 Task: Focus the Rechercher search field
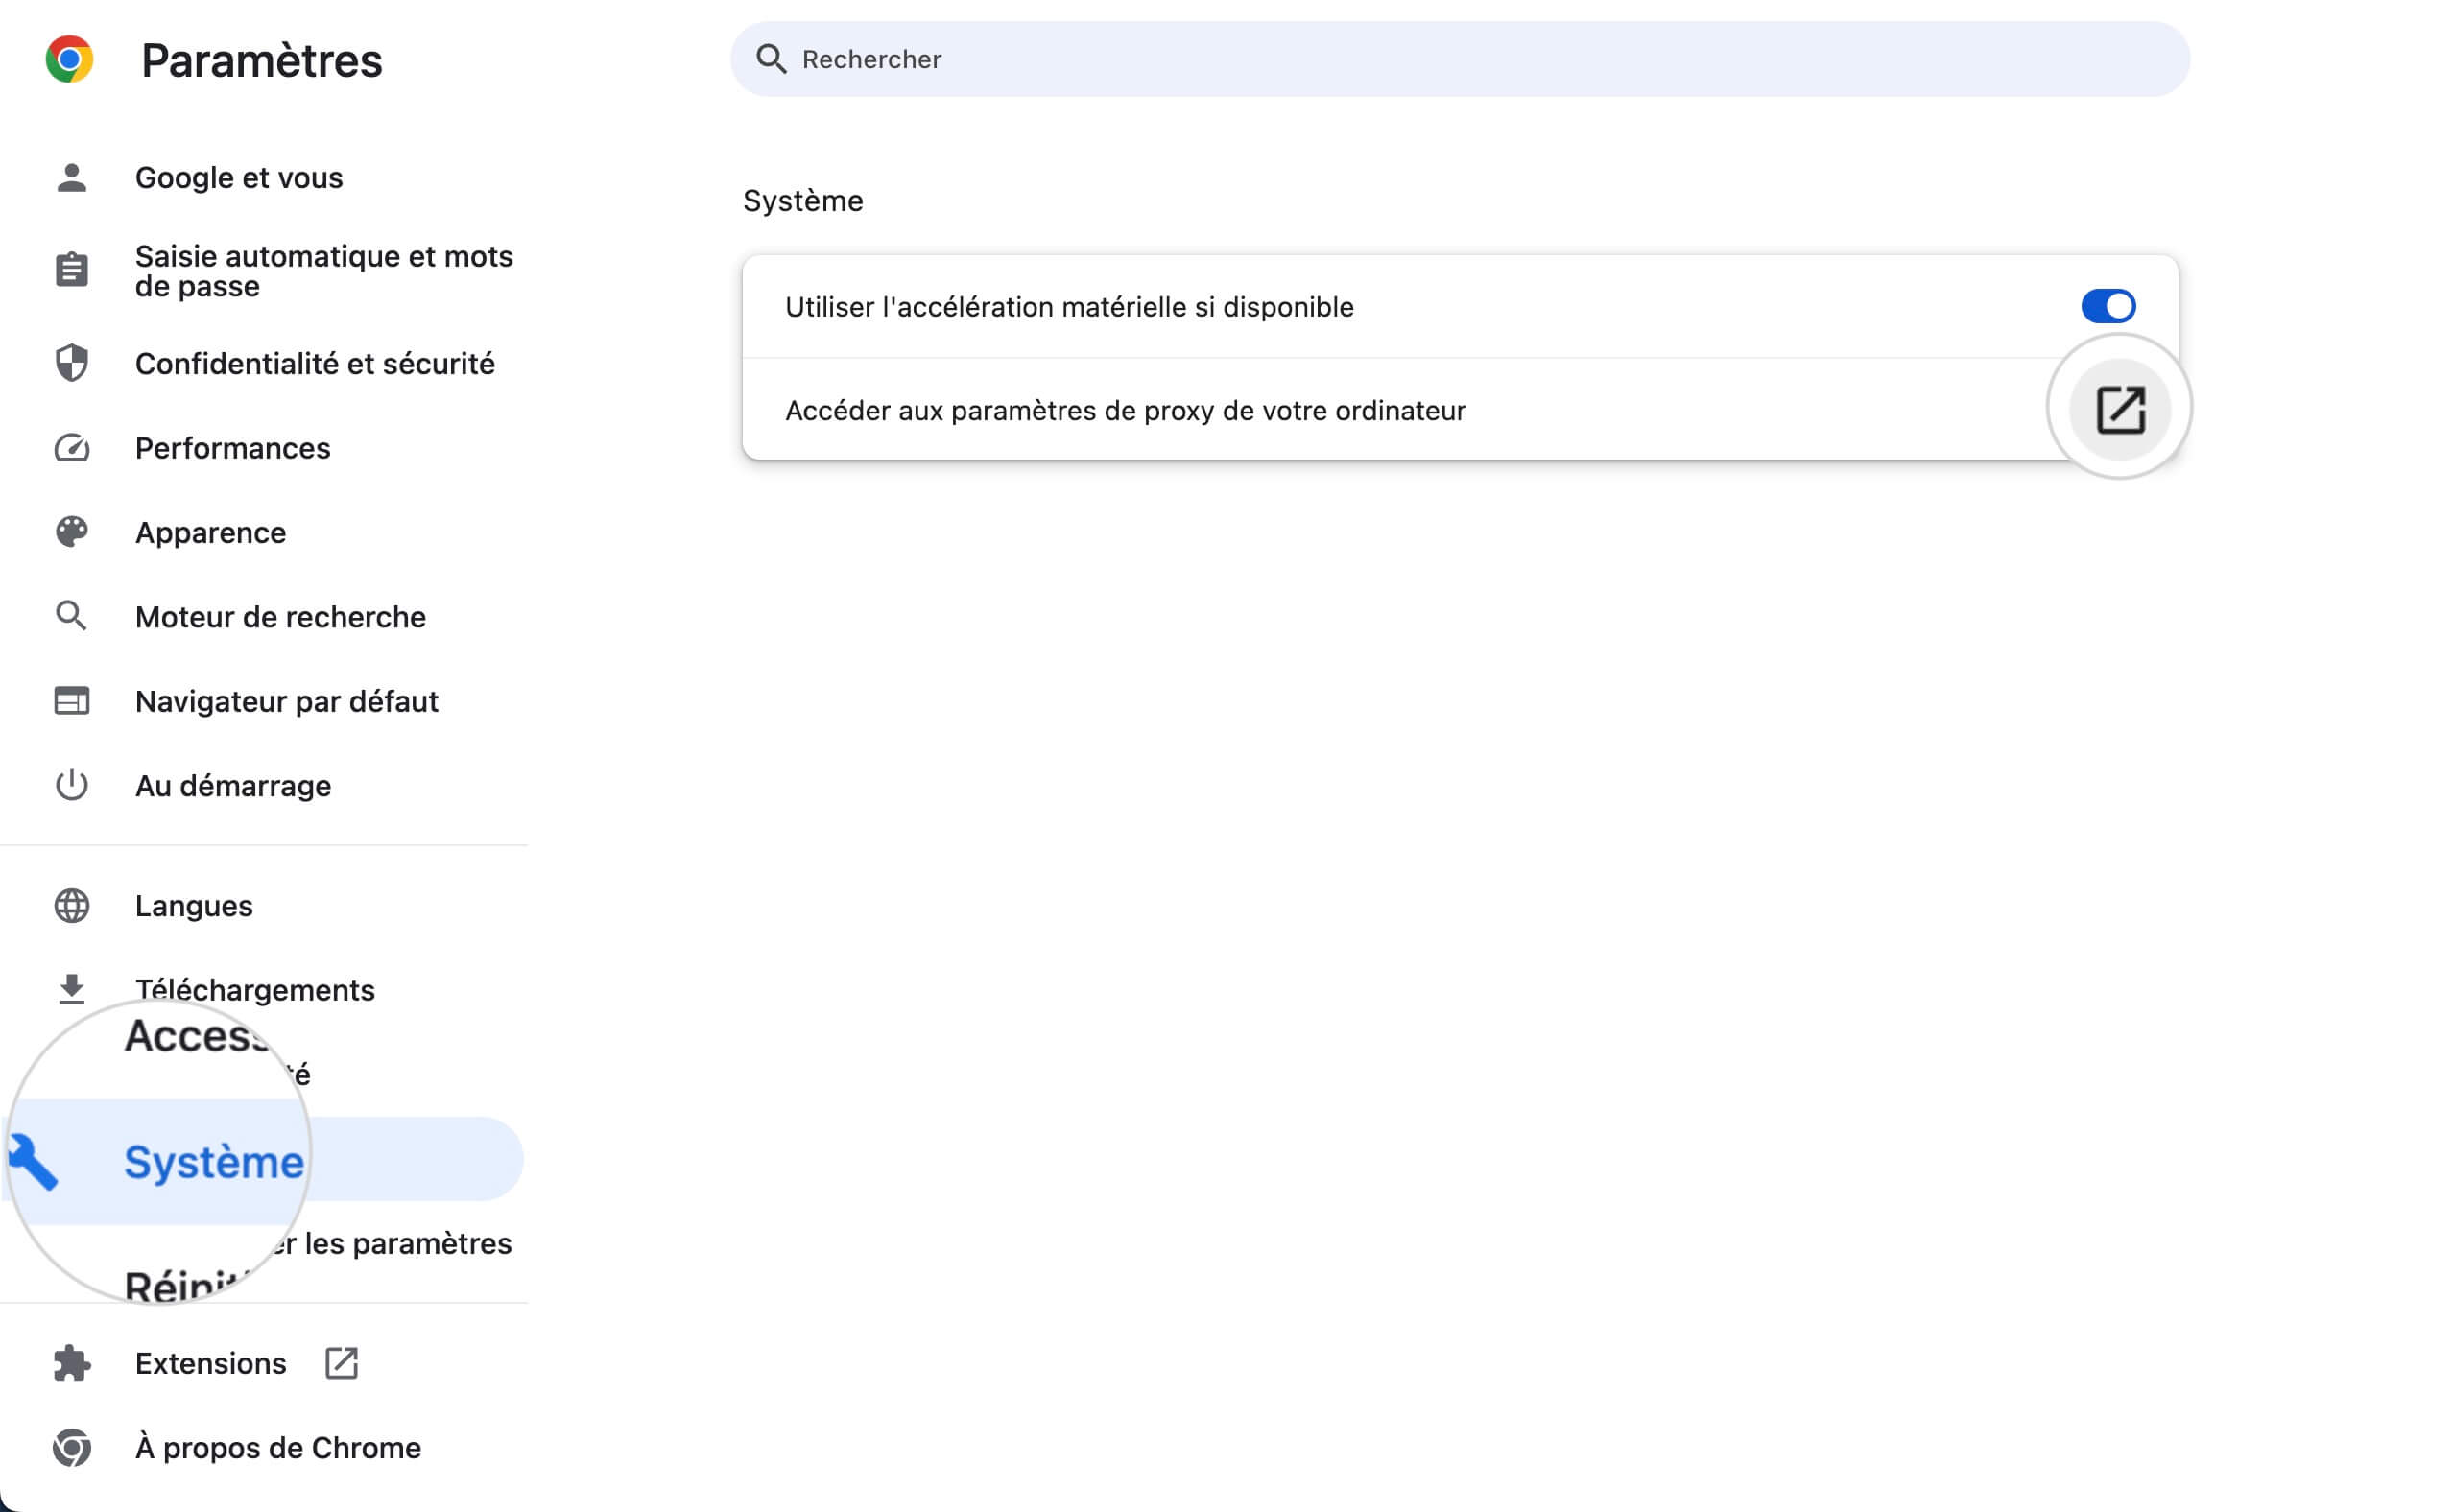coord(1459,59)
